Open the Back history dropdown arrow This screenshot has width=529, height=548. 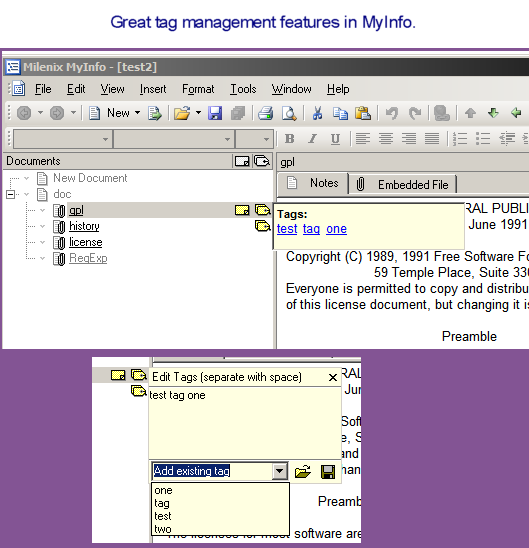pos(41,113)
